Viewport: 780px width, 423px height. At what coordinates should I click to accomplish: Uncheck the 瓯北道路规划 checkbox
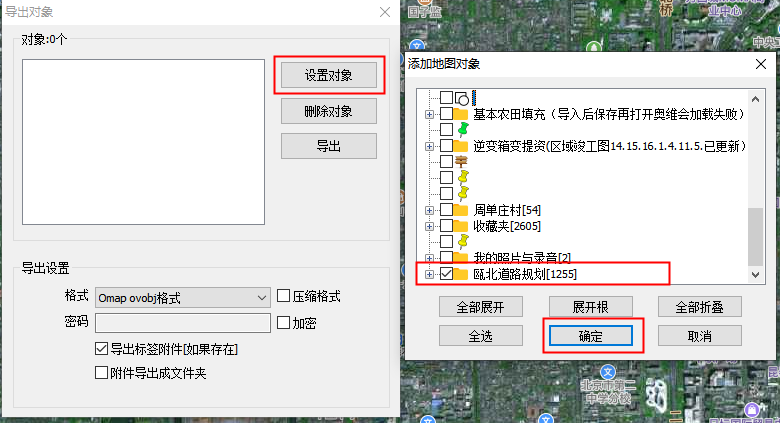pyautogui.click(x=446, y=274)
